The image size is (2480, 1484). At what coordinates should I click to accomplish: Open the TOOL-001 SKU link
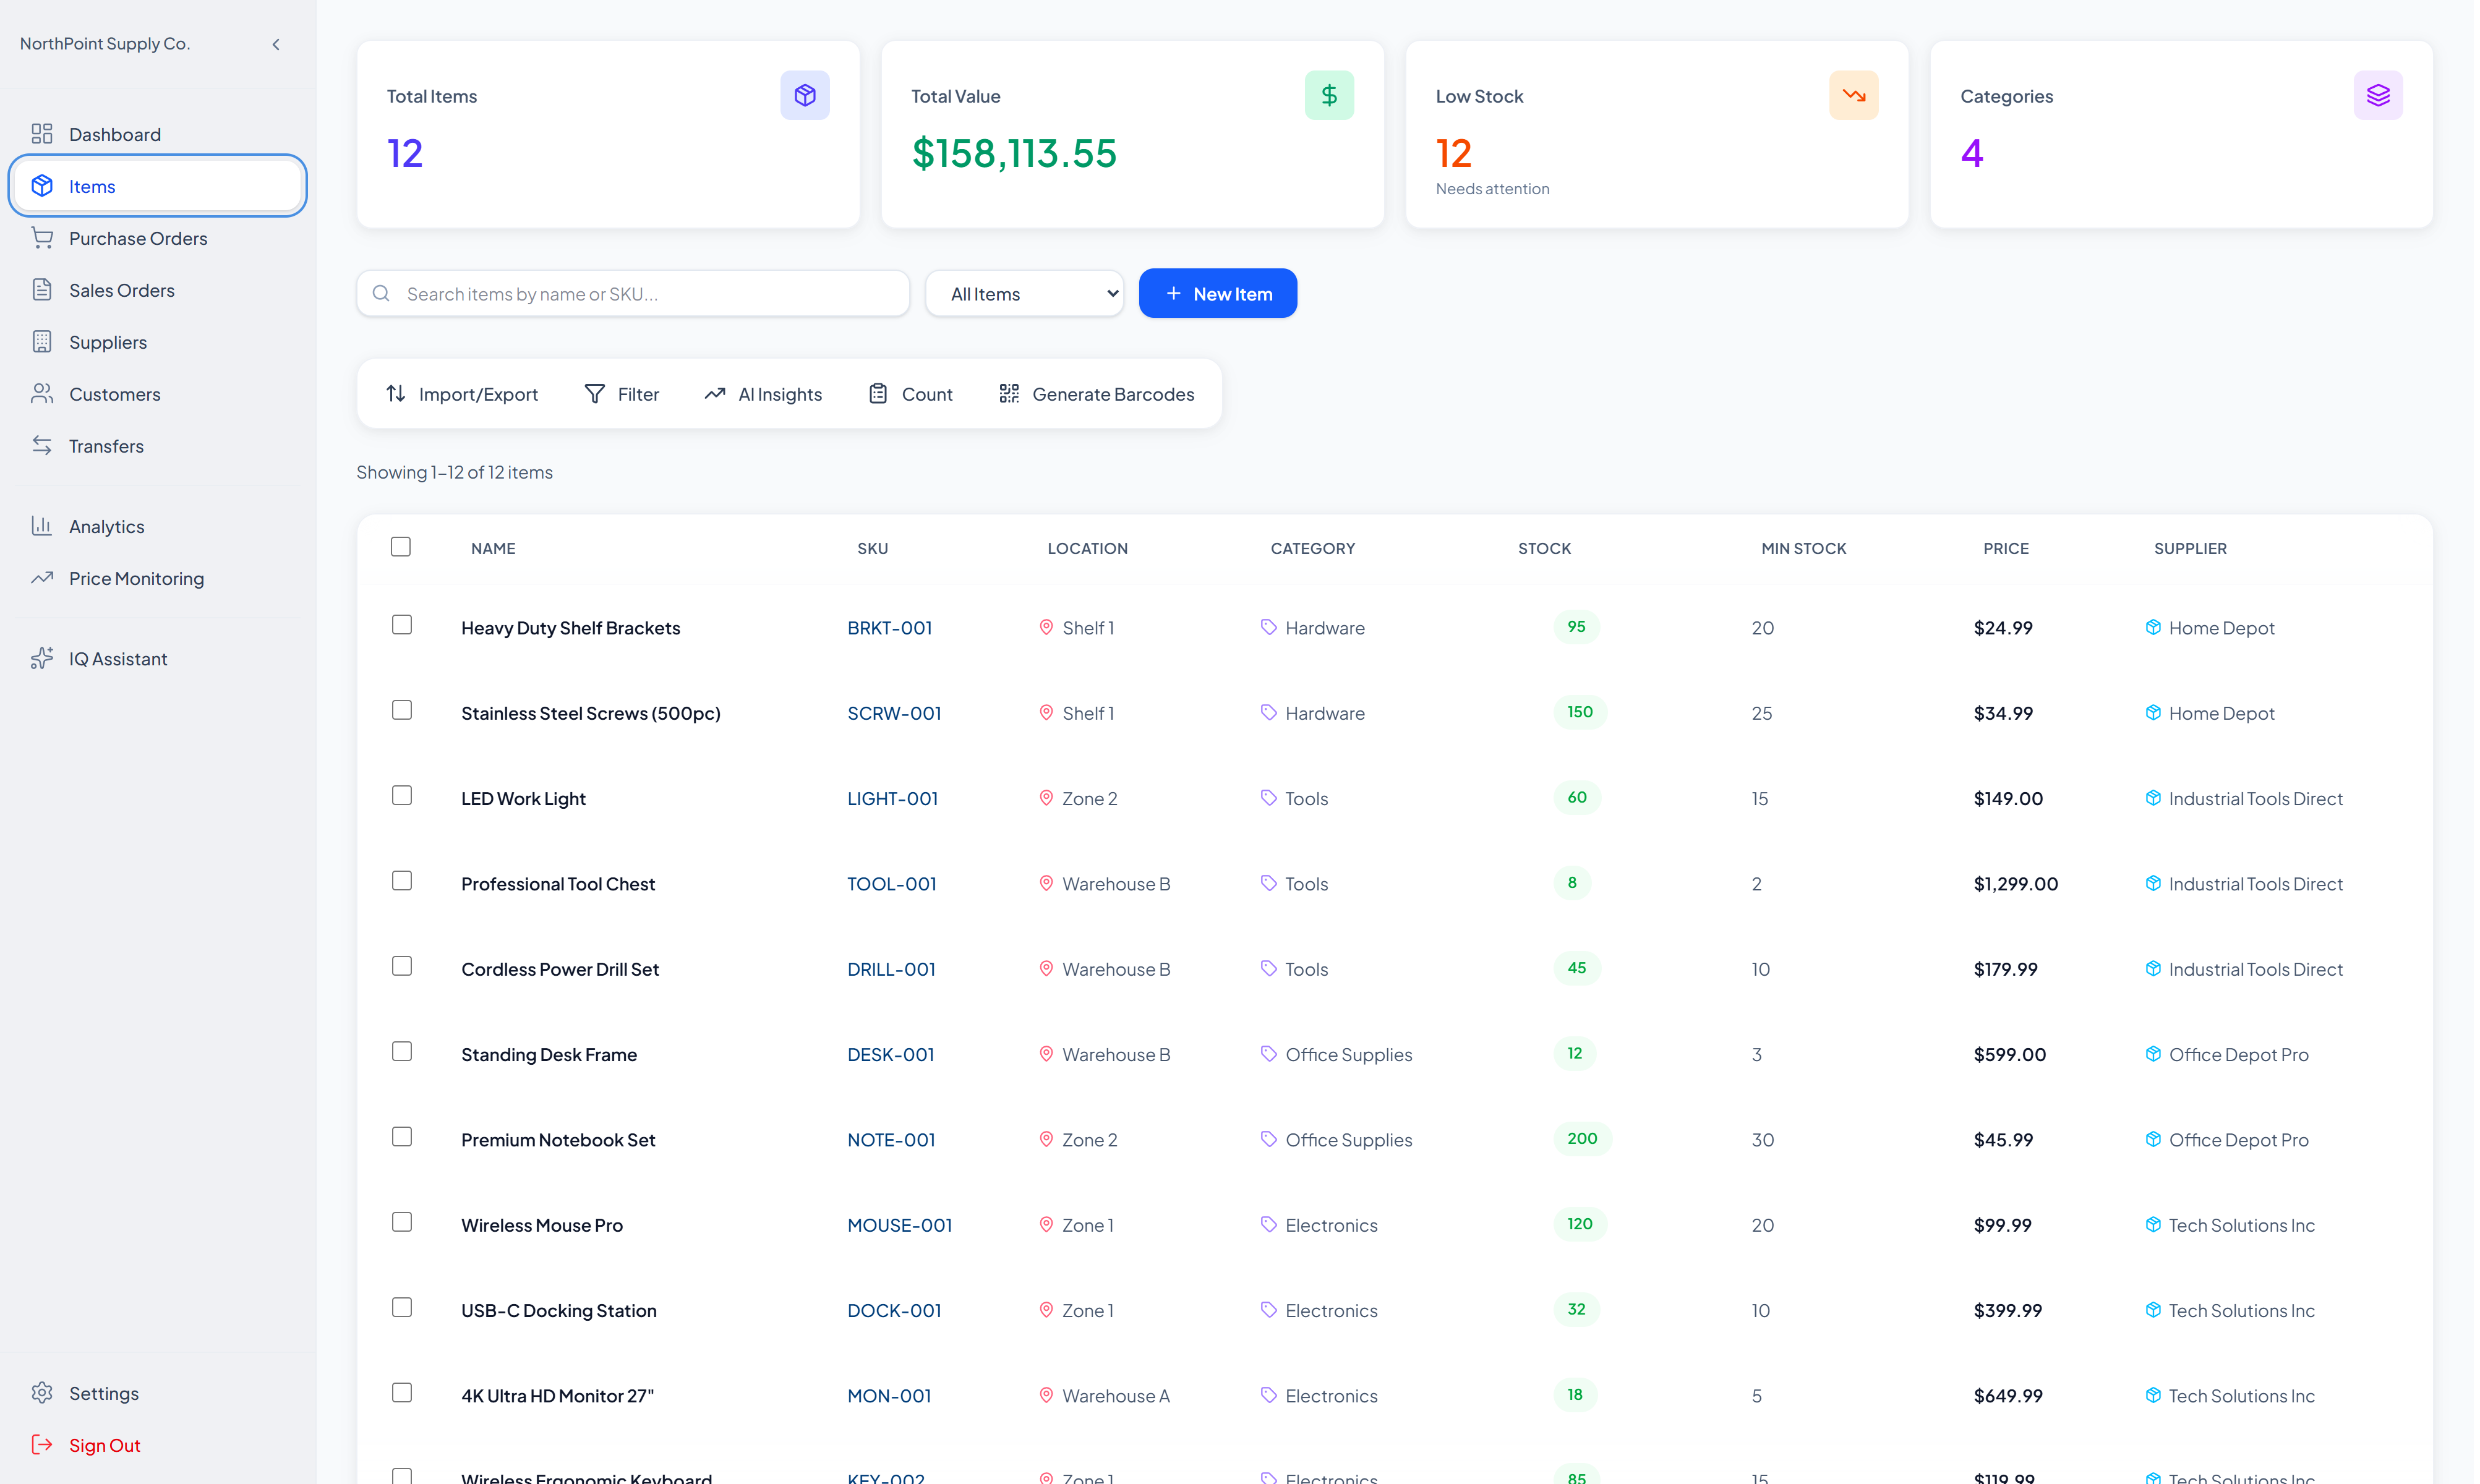pos(893,884)
